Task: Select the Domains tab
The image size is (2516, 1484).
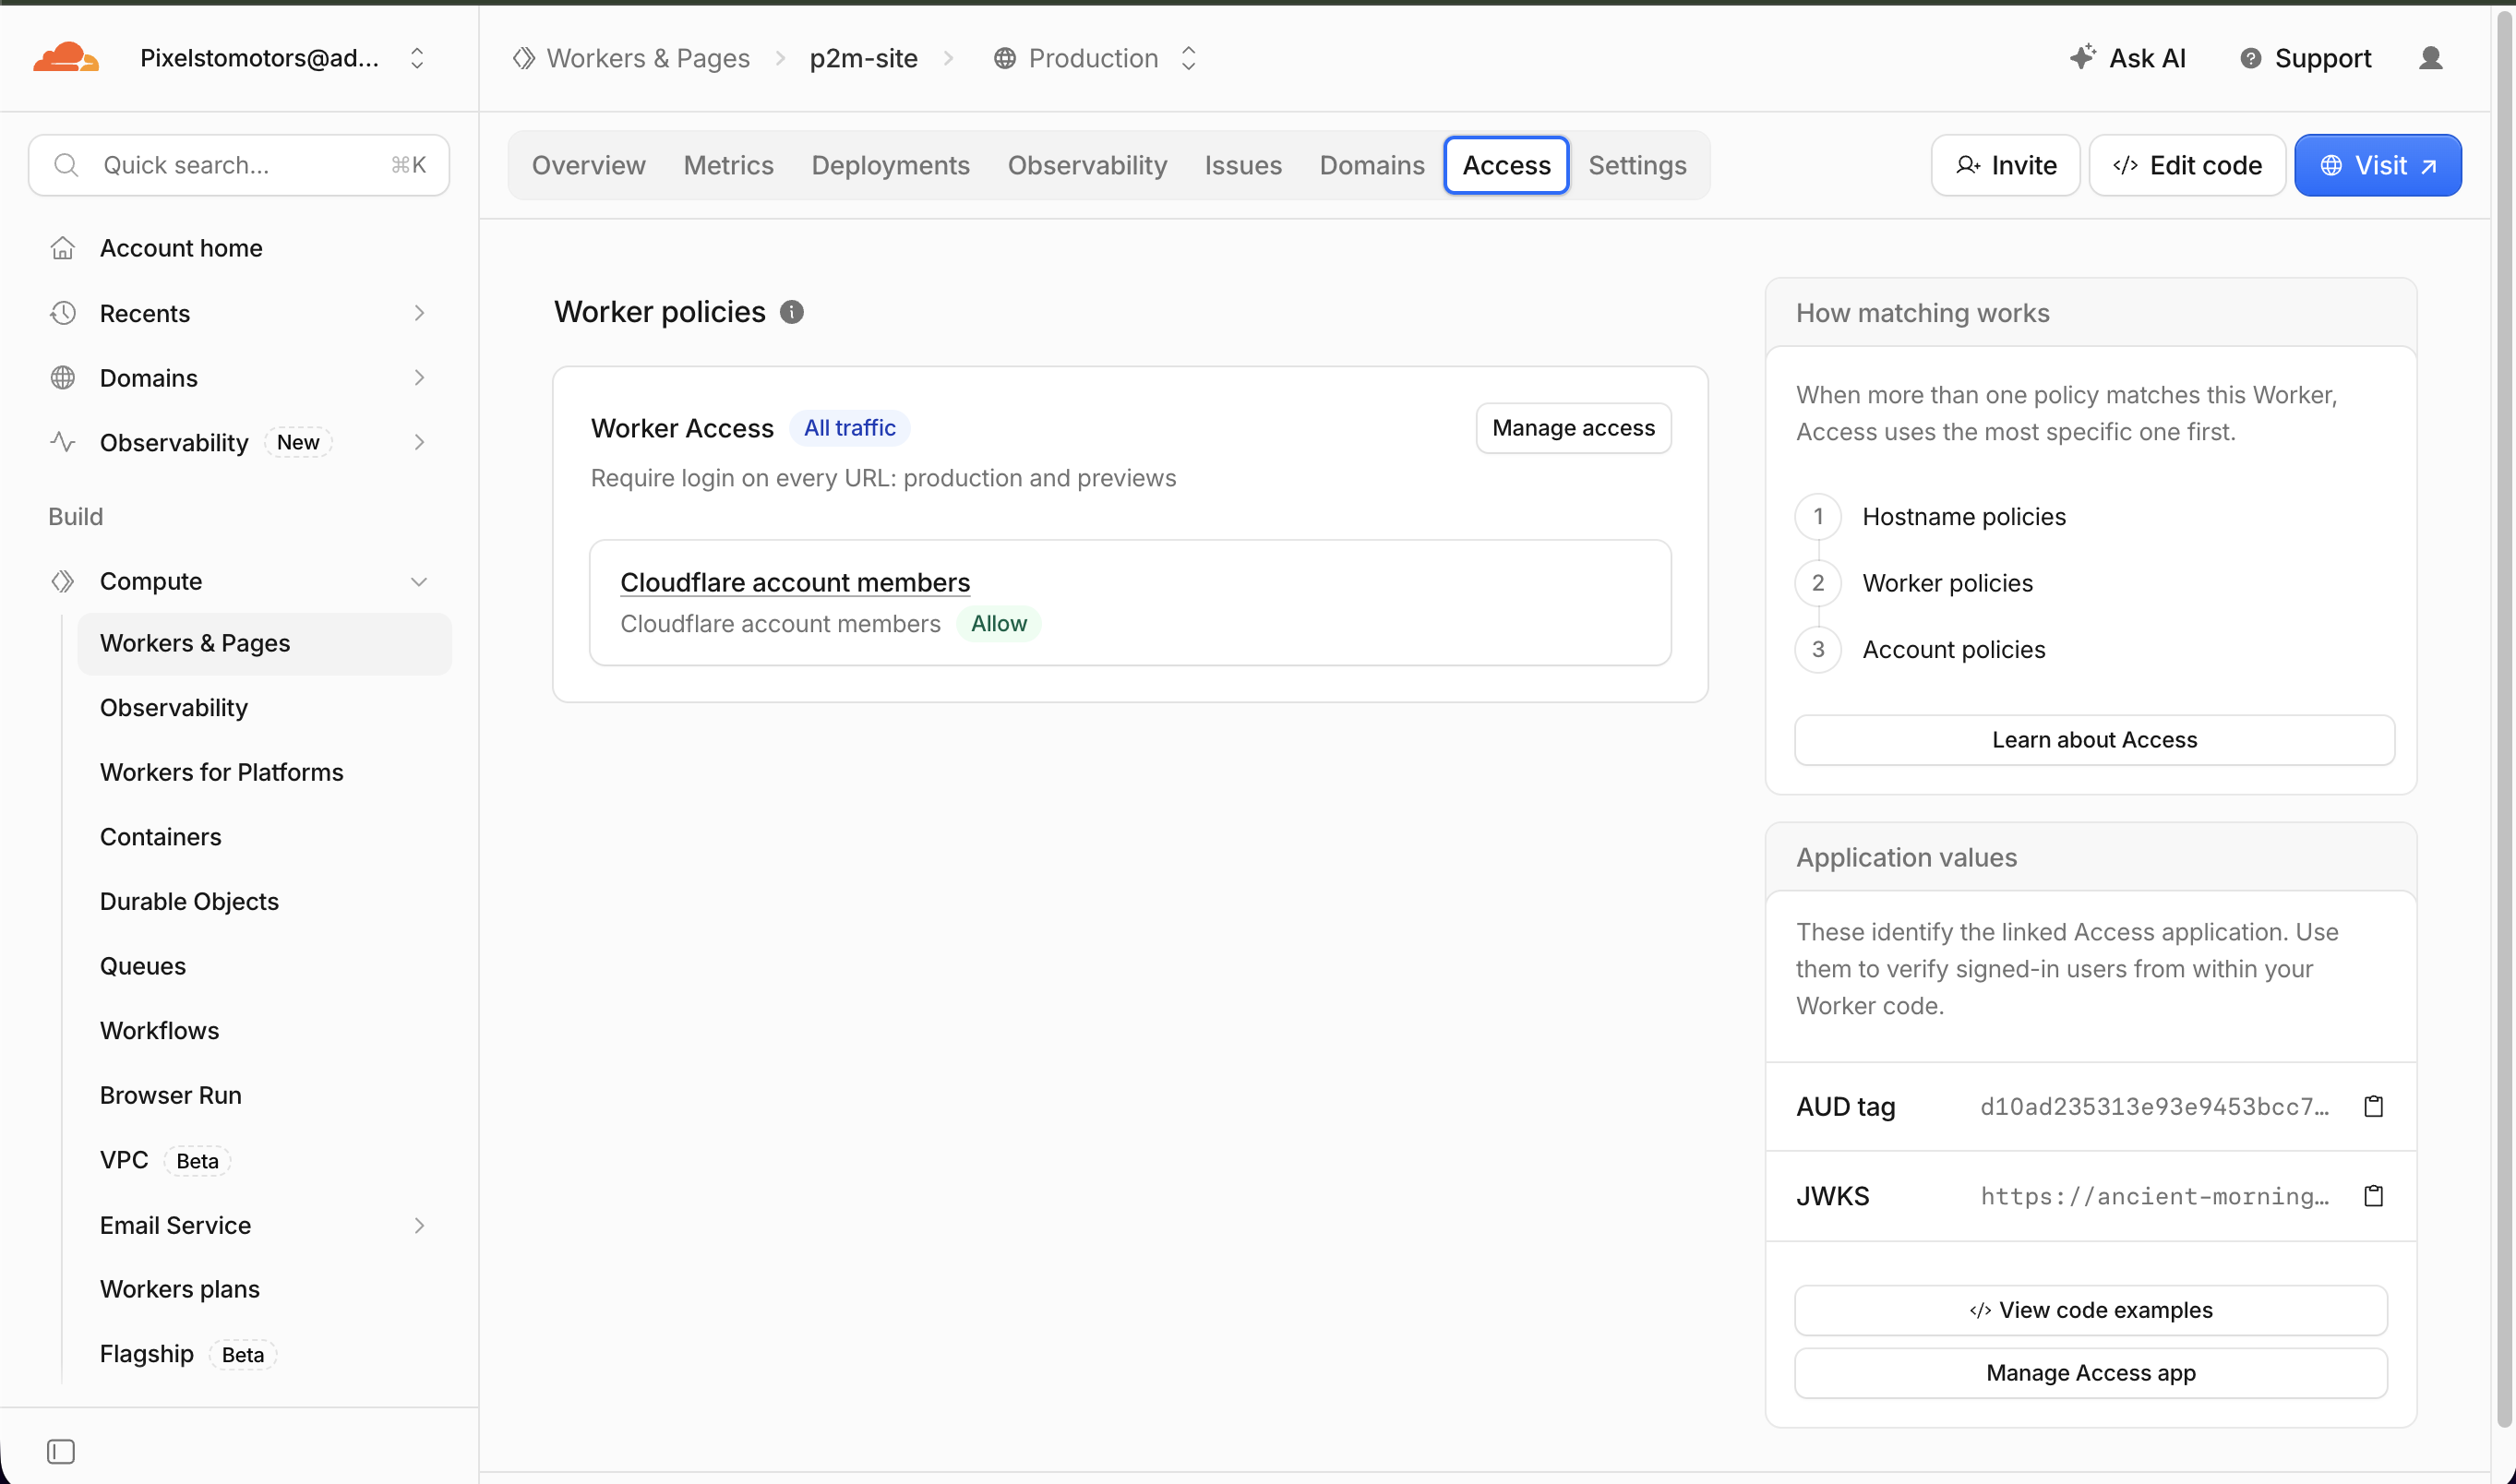Action: [1371, 165]
